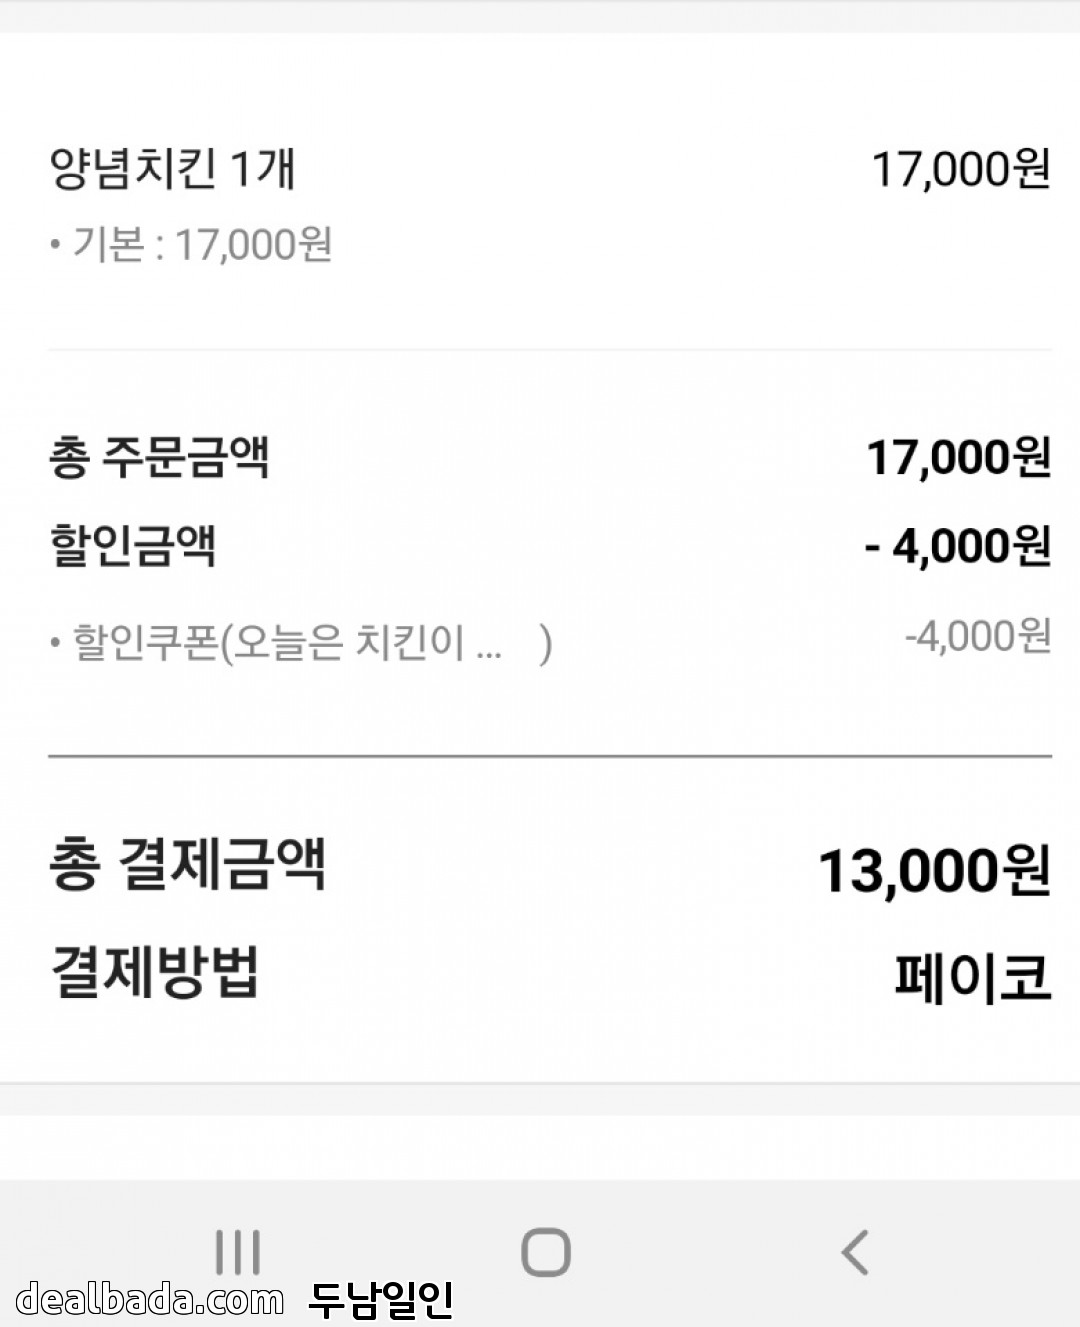Select the 17,000원 price beside 양념치킨
The image size is (1080, 1327).
[960, 169]
